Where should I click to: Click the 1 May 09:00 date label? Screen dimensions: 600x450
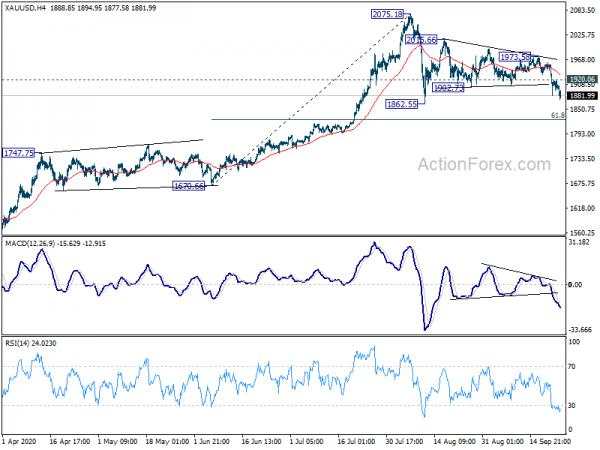coord(117,441)
